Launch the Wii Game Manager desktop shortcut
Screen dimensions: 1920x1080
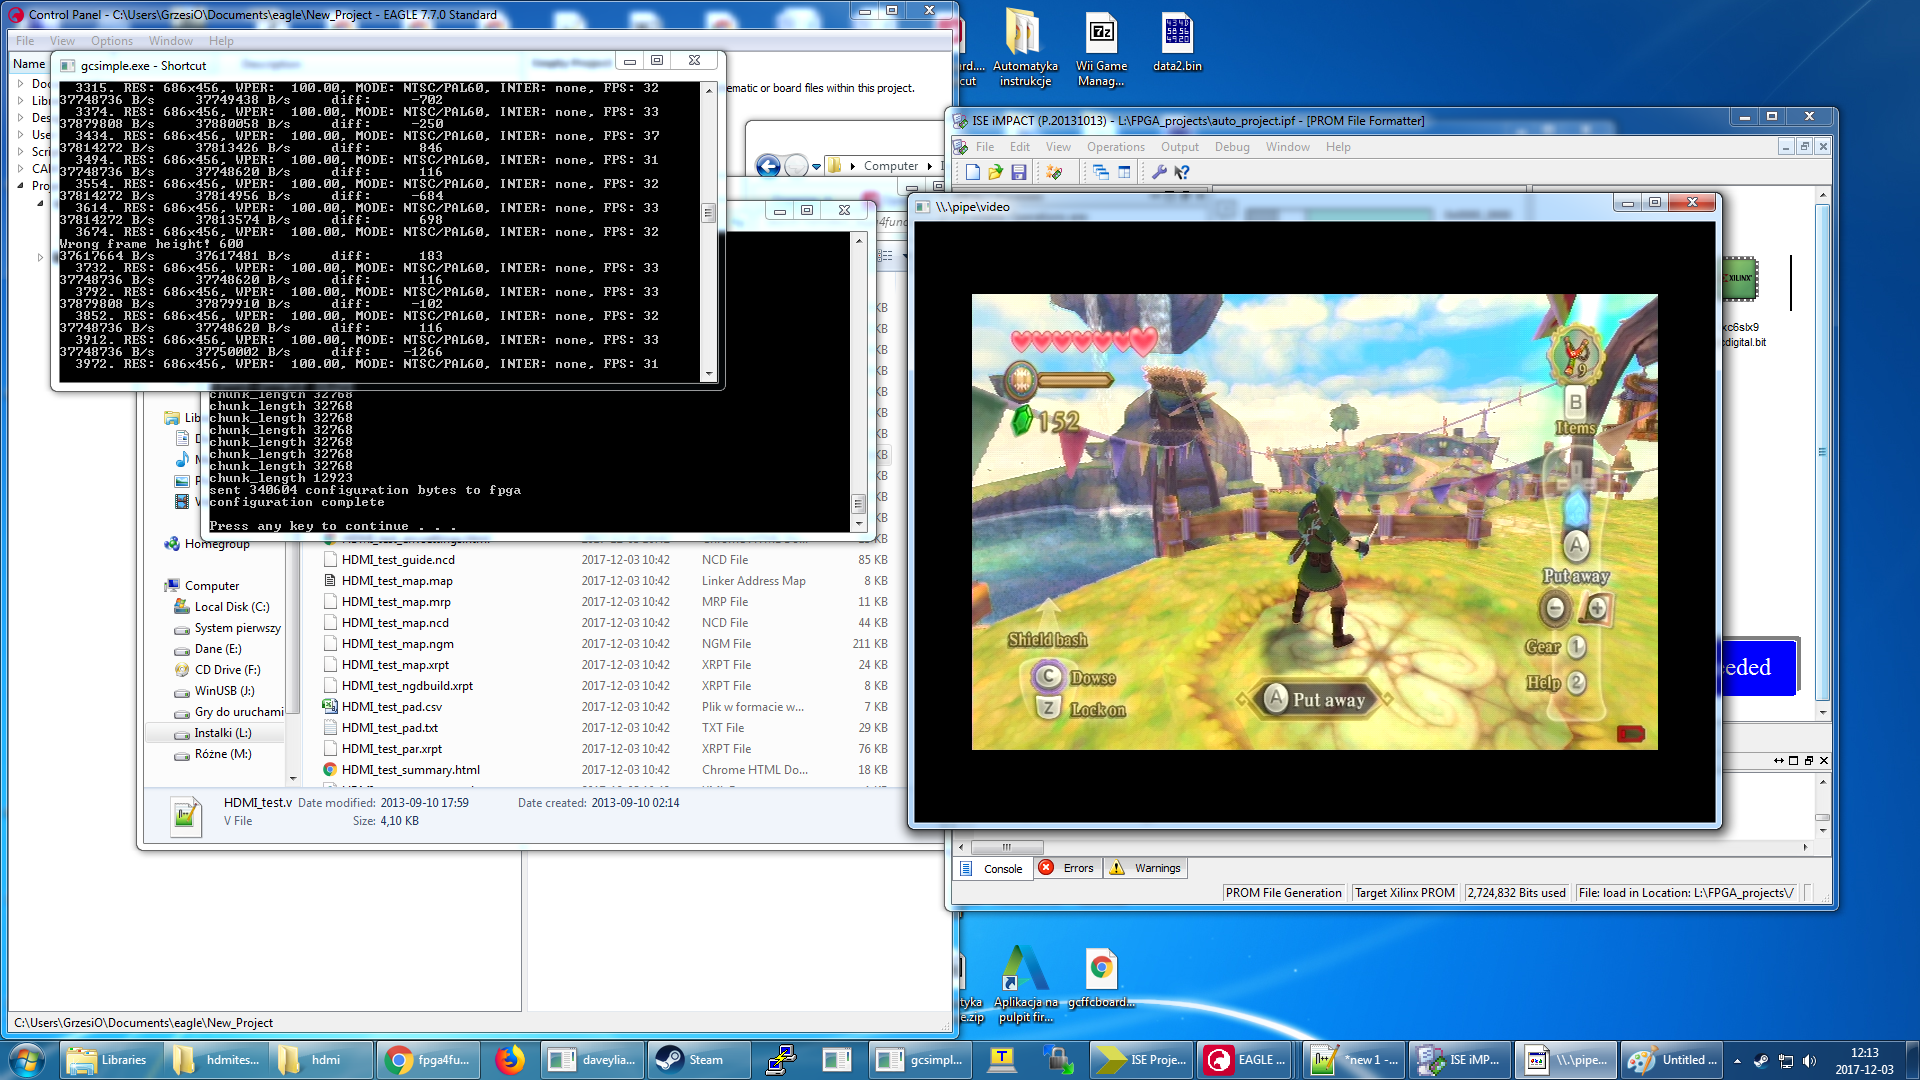(1101, 46)
